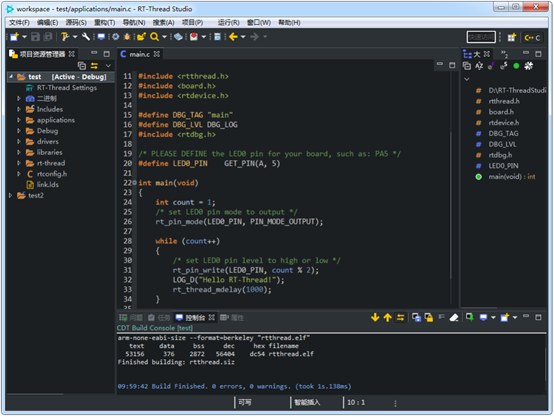Image resolution: width=554 pixels, height=417 pixels.
Task: Select the C perspective button at top right
Action: coord(533,37)
